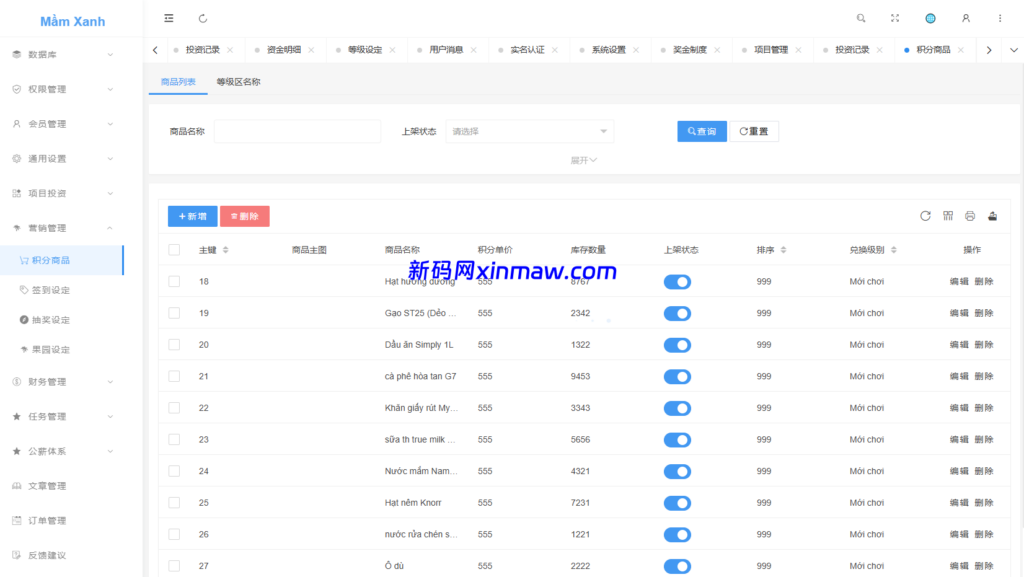Open the user profile icon
The height and width of the screenshot is (577, 1024).
[965, 18]
